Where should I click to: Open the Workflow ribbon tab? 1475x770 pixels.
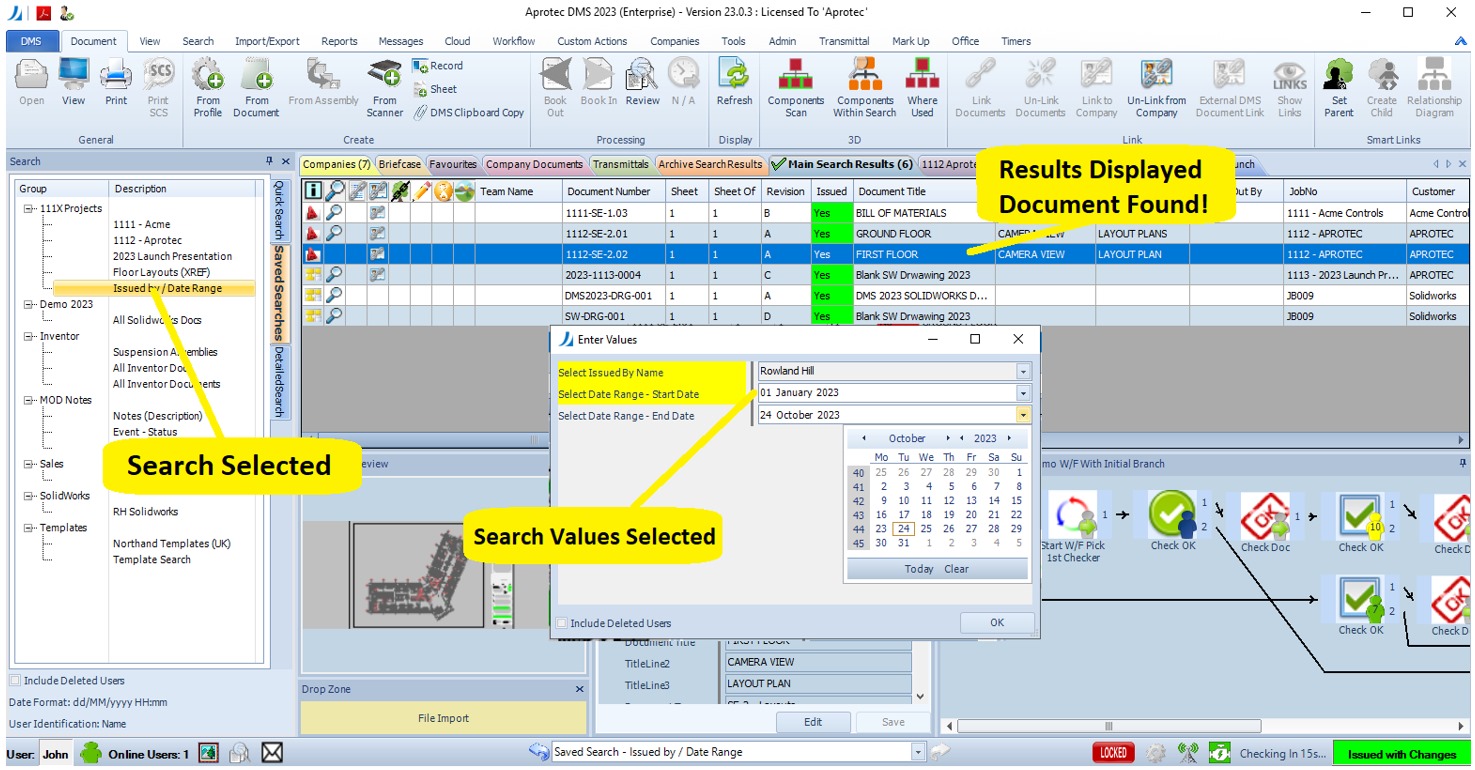[513, 41]
